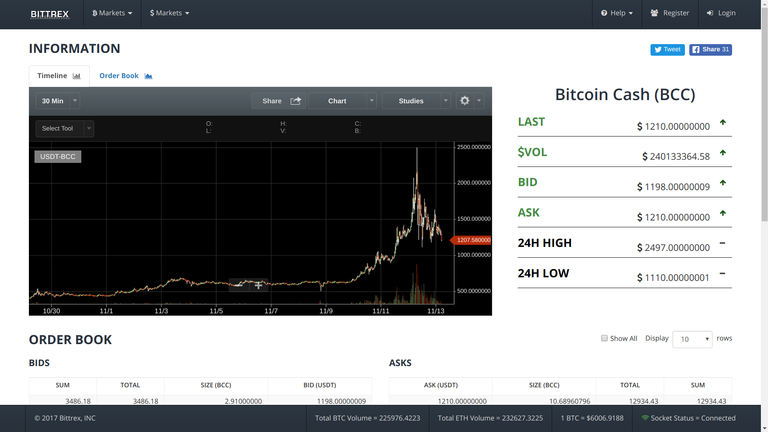This screenshot has width=768, height=432.
Task: Expand the Bitcoin Markets menu
Action: click(x=112, y=13)
